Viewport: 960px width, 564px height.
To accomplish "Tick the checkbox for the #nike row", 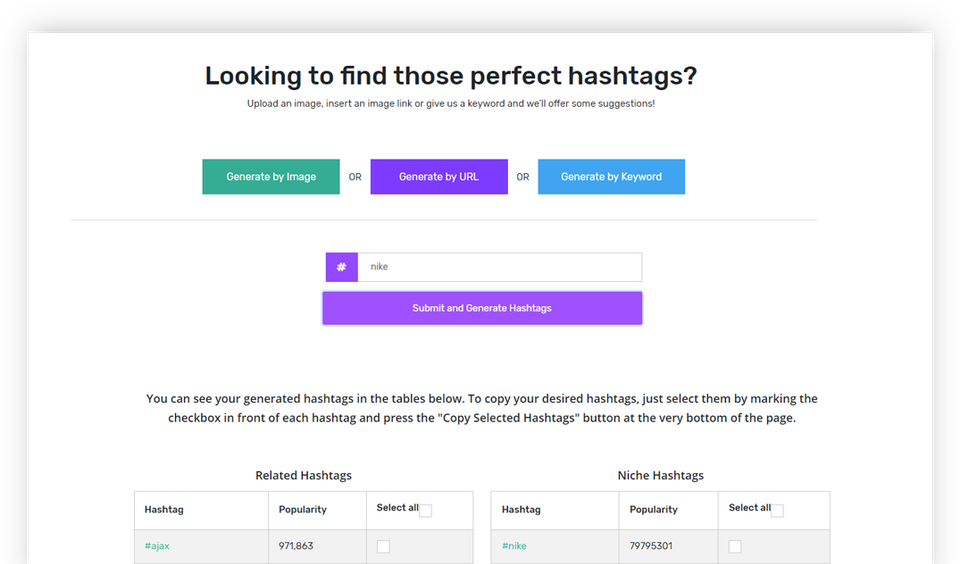I will 735,546.
